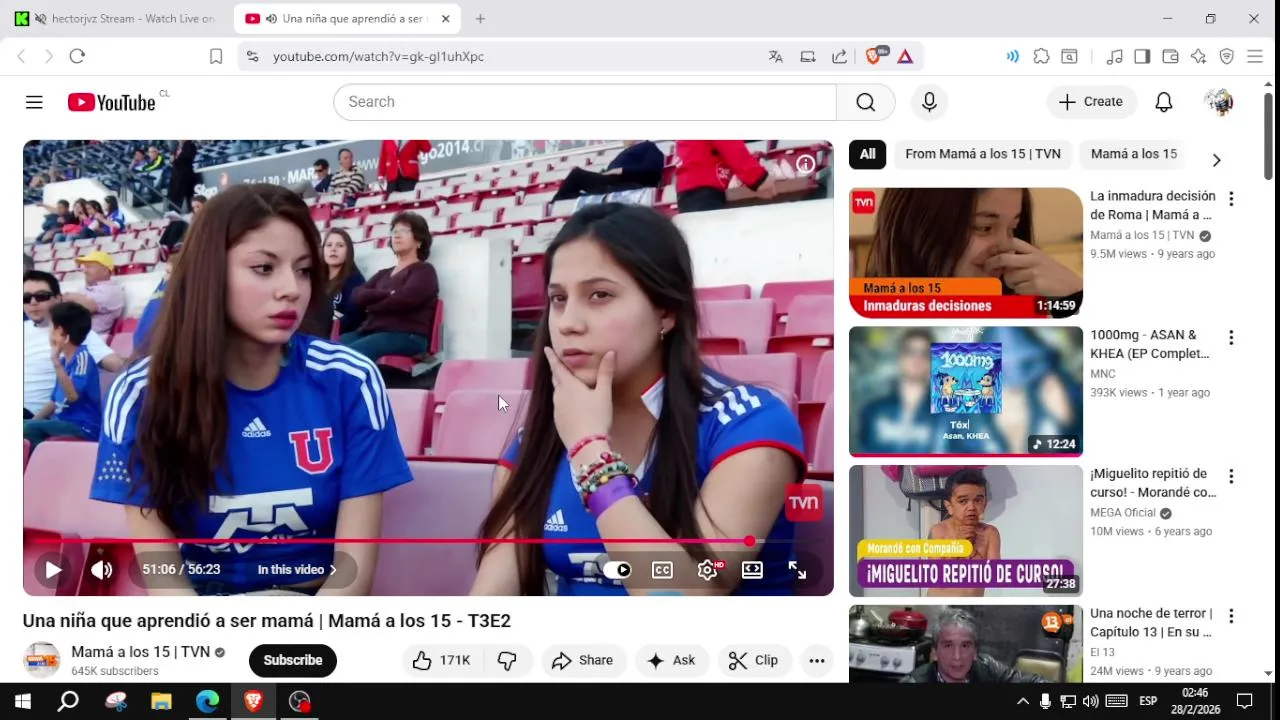Viewport: 1280px width, 720px height.
Task: Like the video with 171K likes
Action: [441, 660]
